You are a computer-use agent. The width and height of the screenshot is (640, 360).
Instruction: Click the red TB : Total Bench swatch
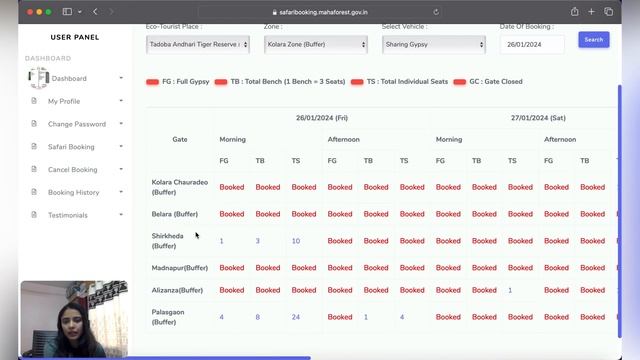221,82
